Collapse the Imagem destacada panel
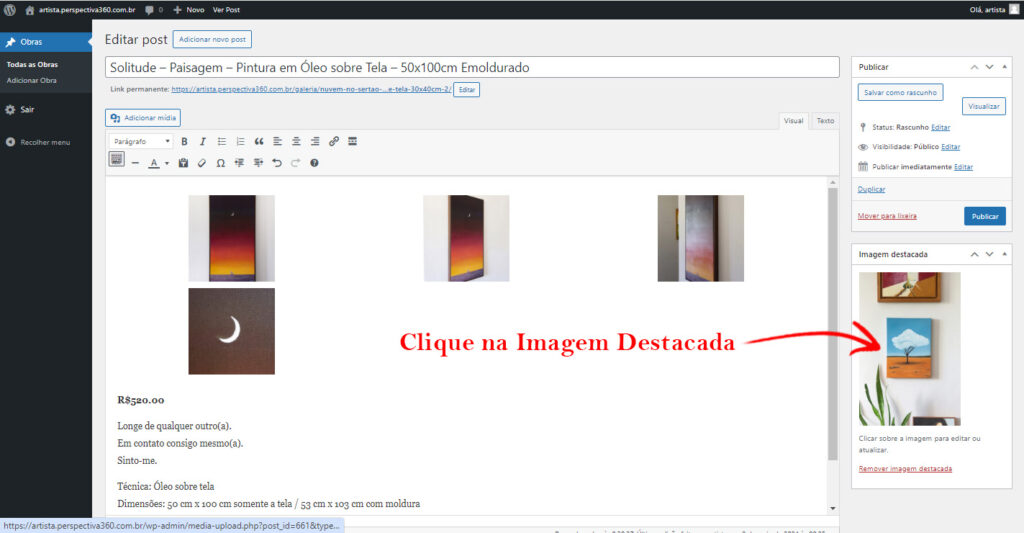 click(x=1004, y=254)
